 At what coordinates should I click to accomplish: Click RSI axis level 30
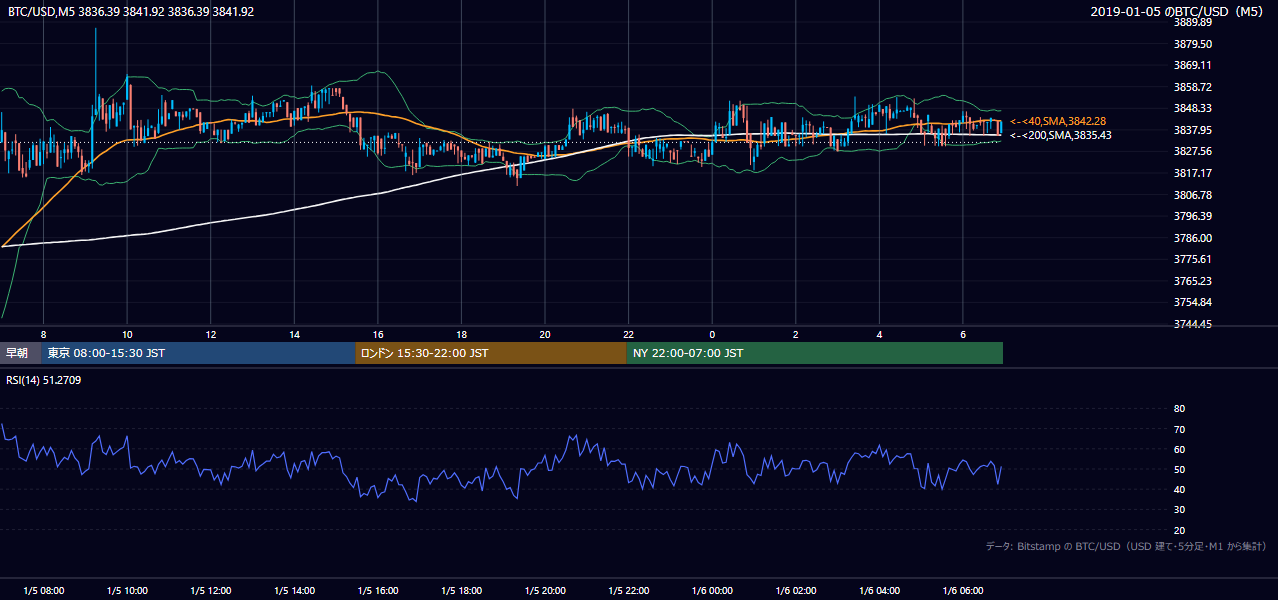coord(1179,510)
